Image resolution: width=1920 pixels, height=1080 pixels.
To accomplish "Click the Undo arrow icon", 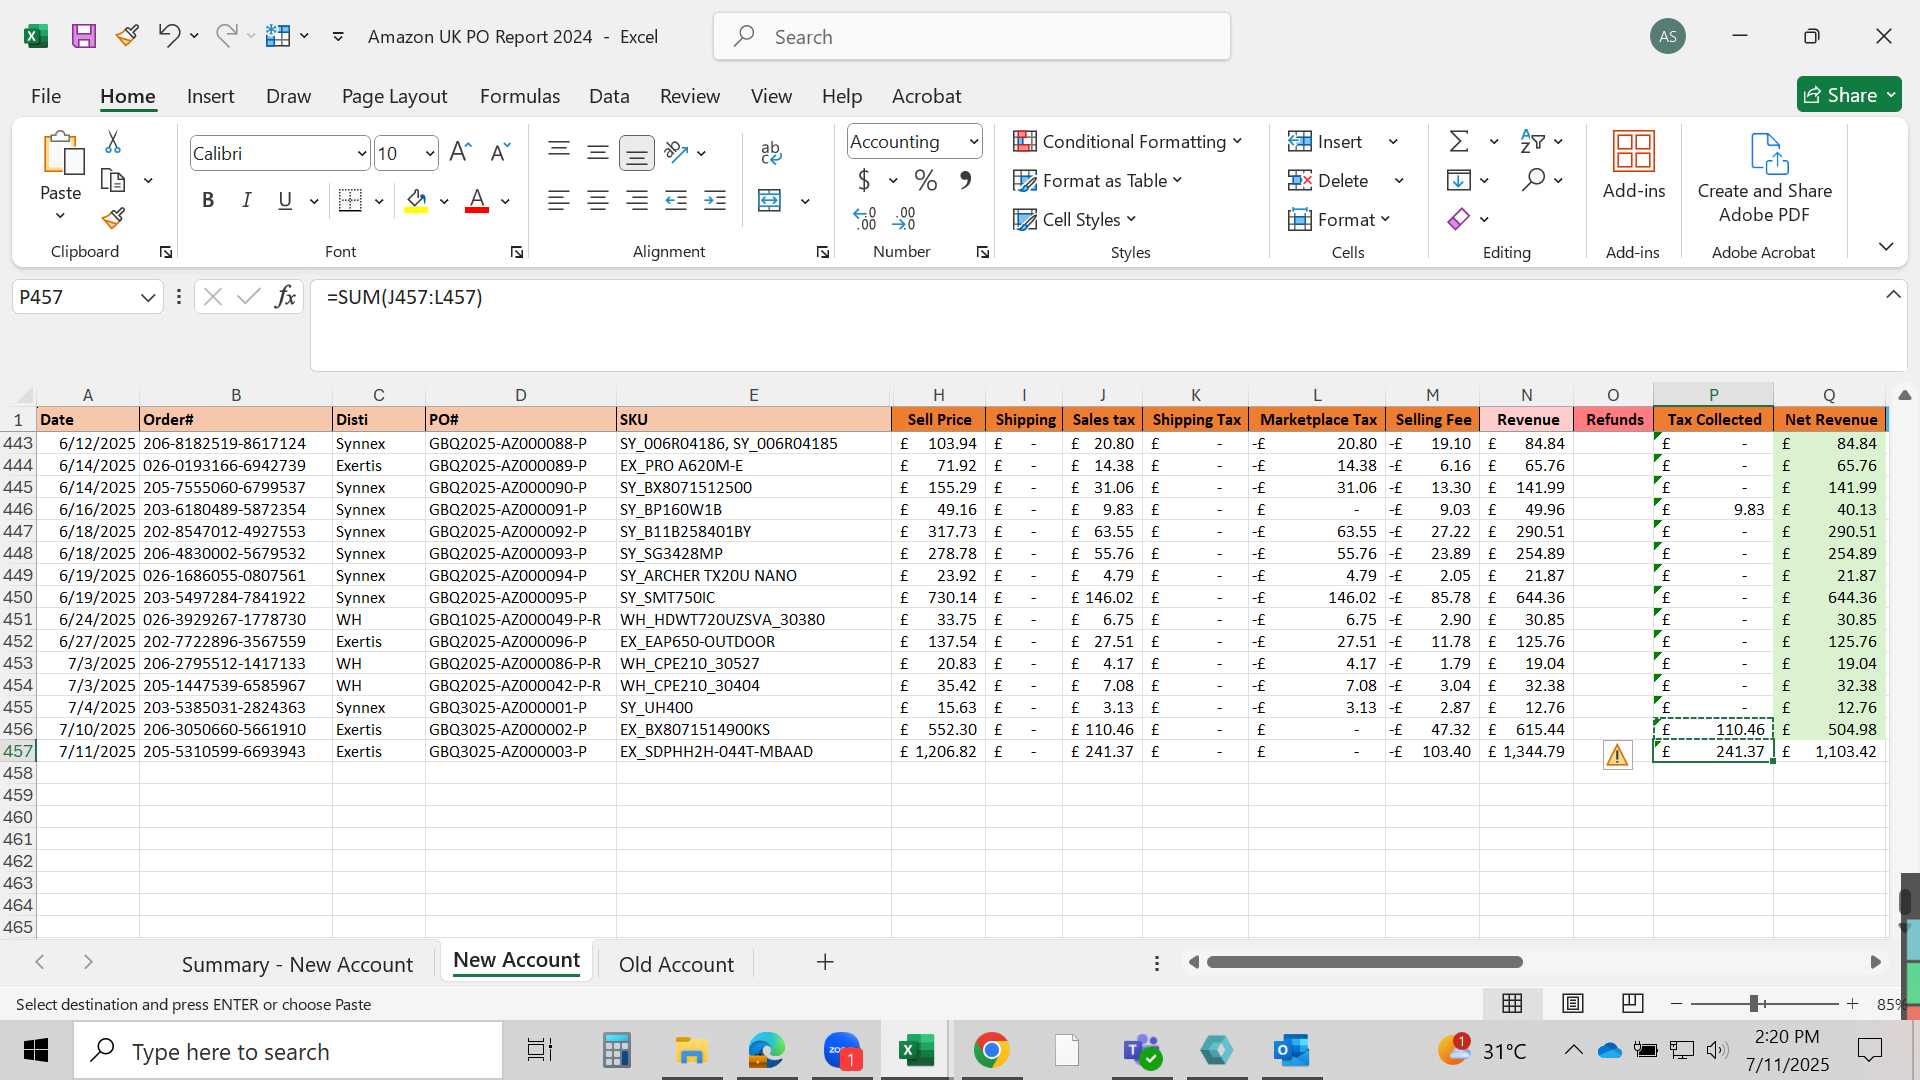I will (168, 36).
